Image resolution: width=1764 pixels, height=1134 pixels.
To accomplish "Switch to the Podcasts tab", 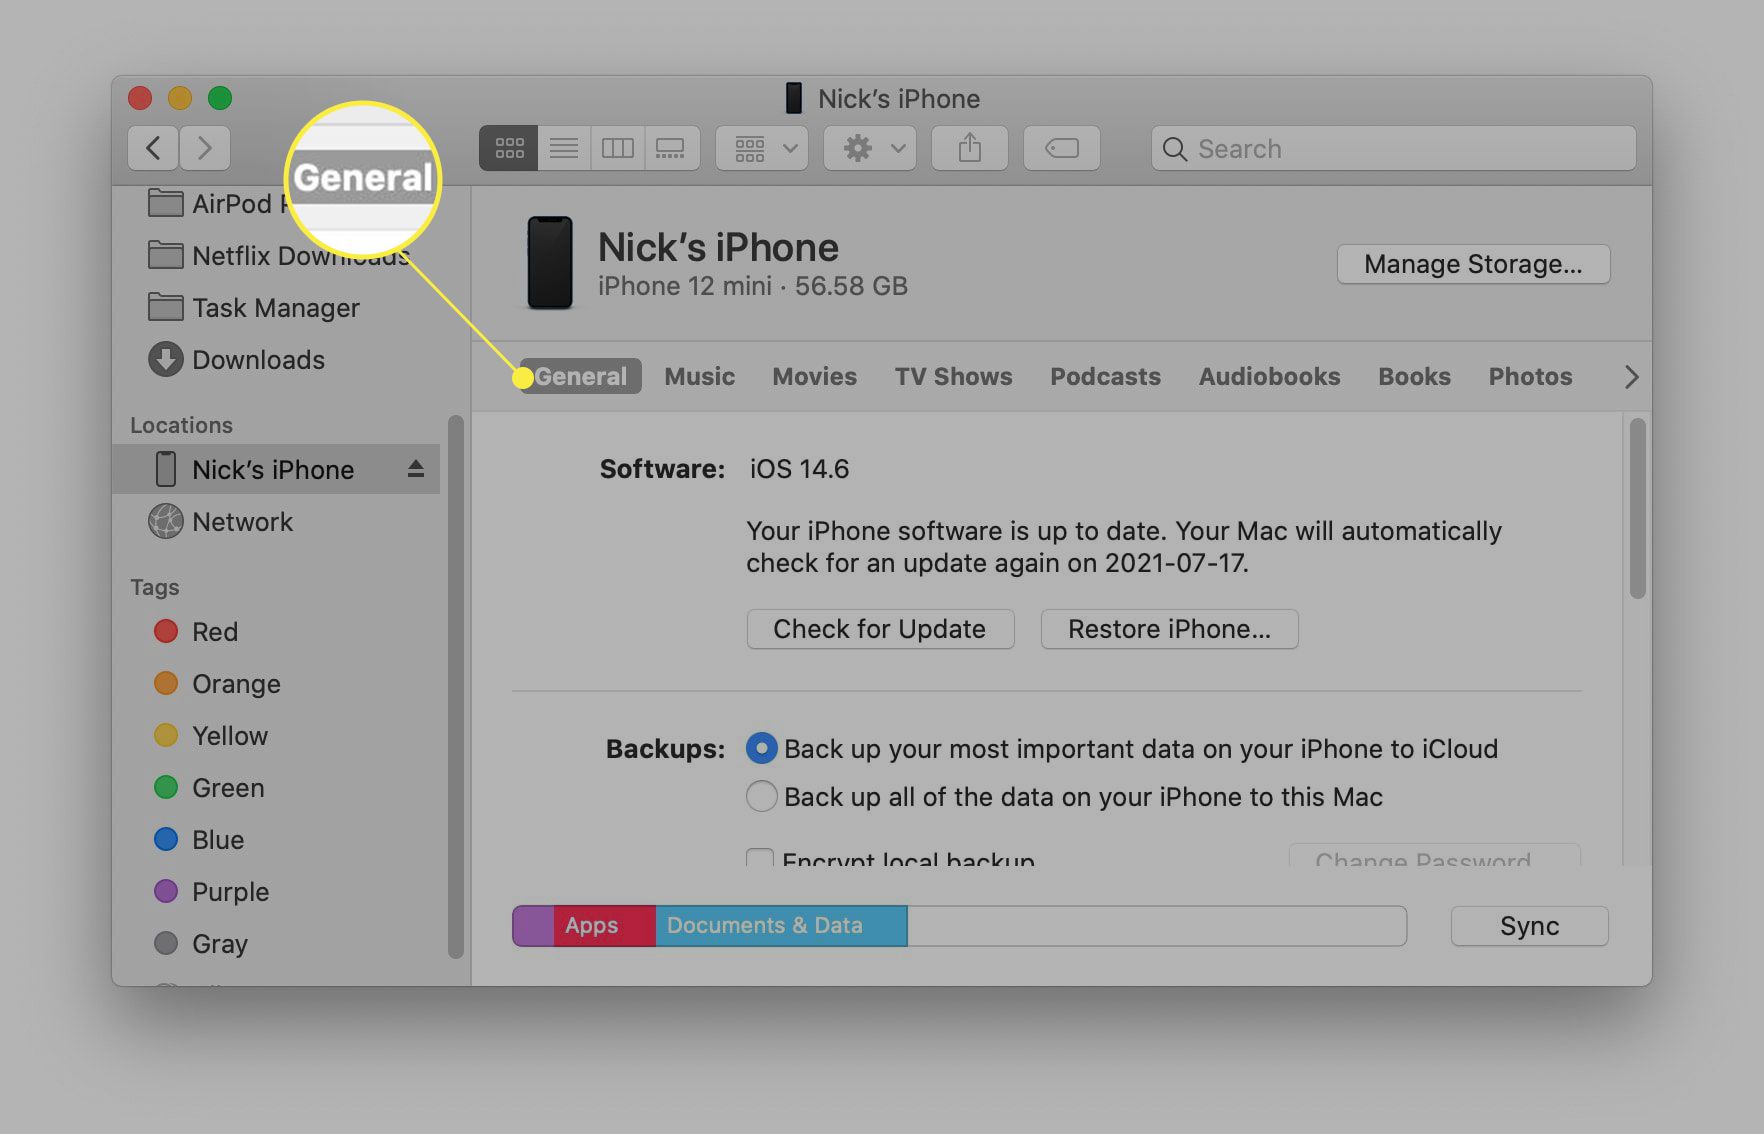I will (x=1105, y=376).
